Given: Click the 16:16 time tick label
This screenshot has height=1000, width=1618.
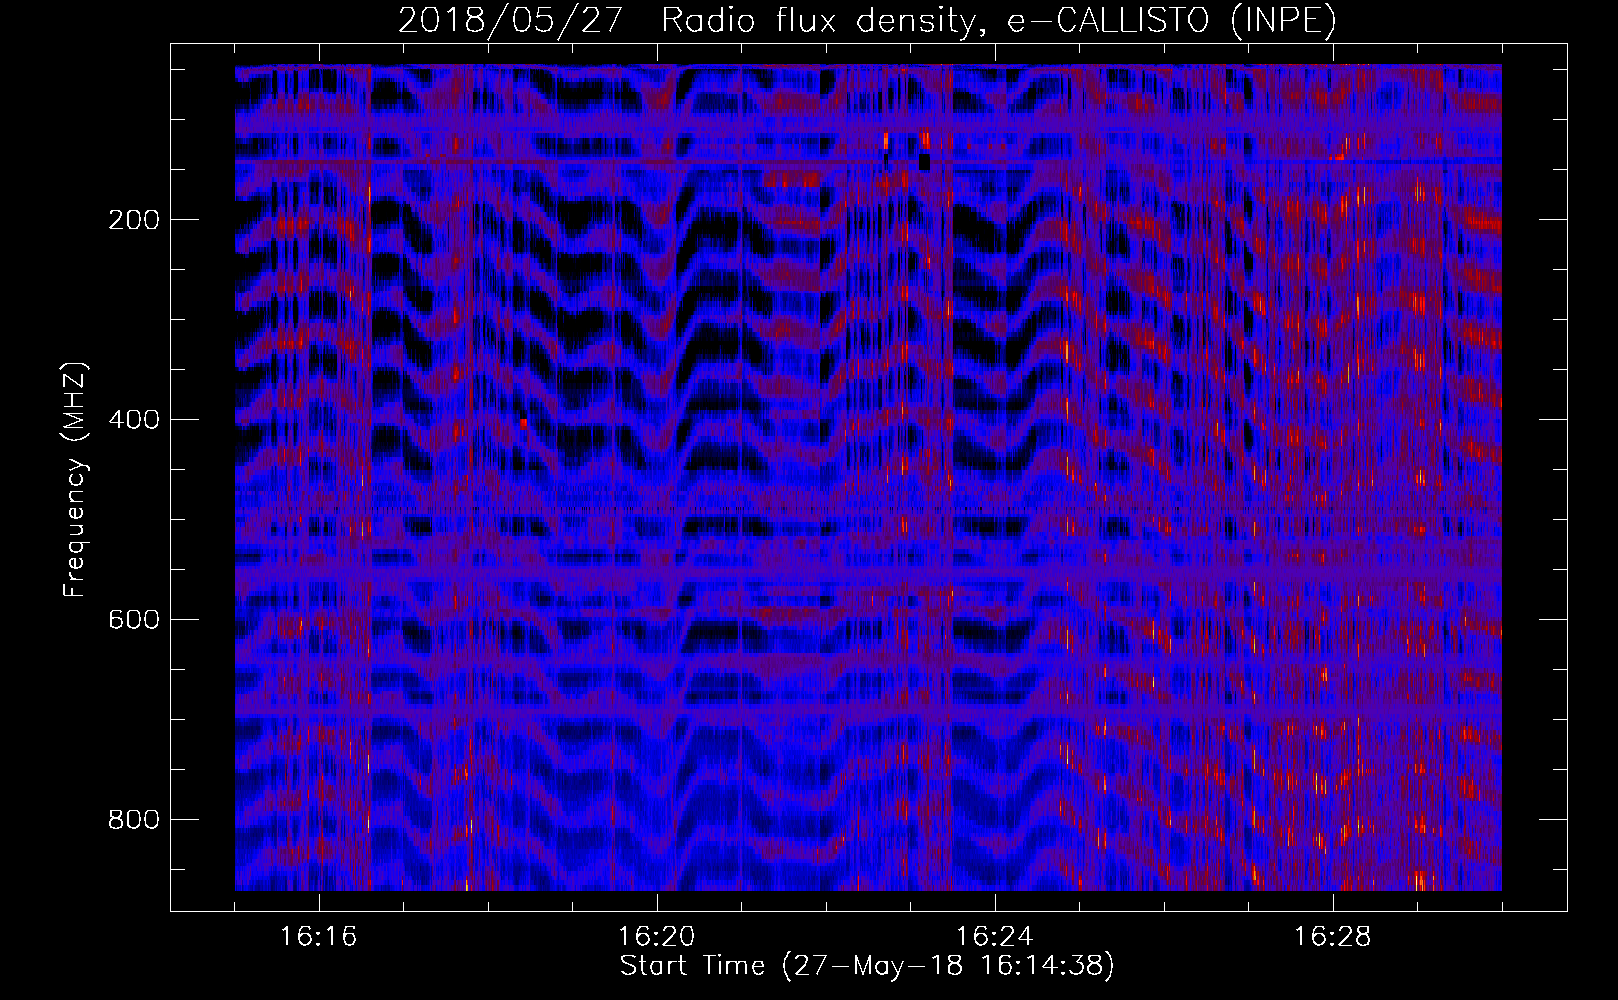Looking at the screenshot, I should tap(319, 937).
